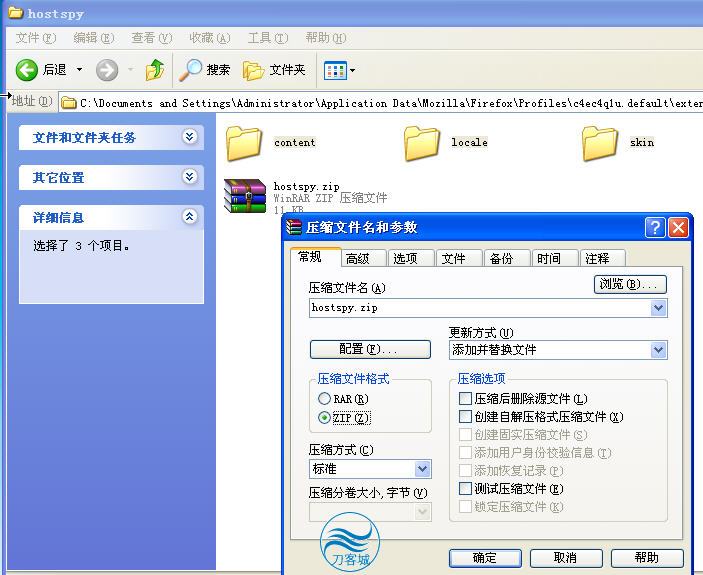Click the dialog Help question mark

click(x=655, y=228)
